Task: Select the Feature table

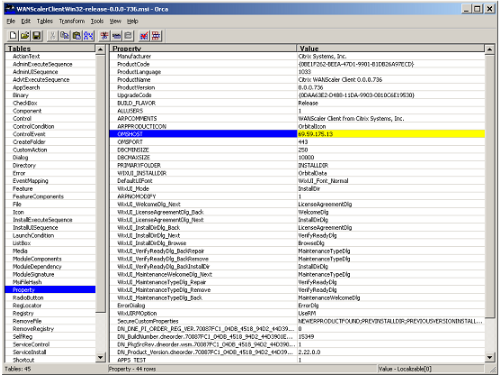Action: tap(23, 189)
